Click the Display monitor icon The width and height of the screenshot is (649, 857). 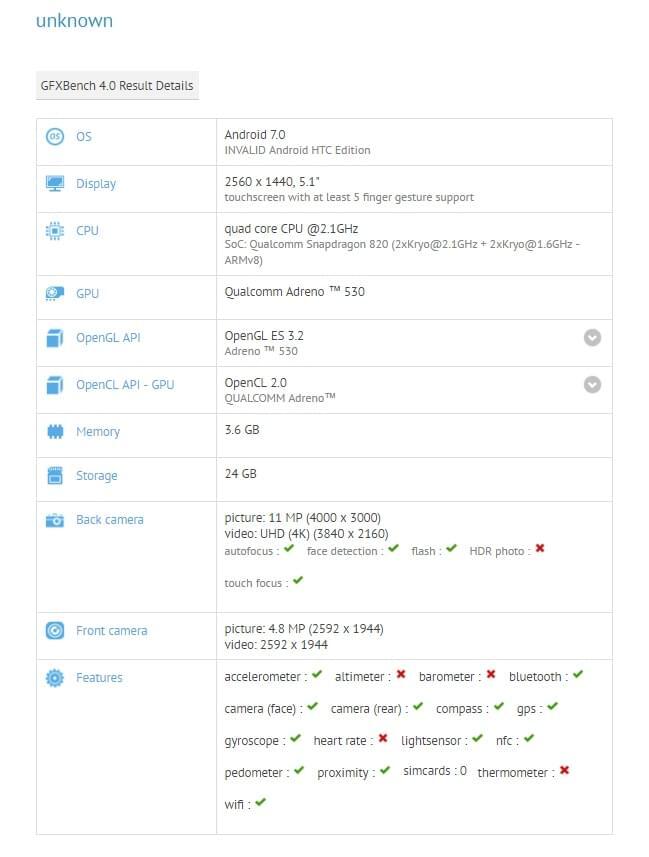tap(55, 184)
